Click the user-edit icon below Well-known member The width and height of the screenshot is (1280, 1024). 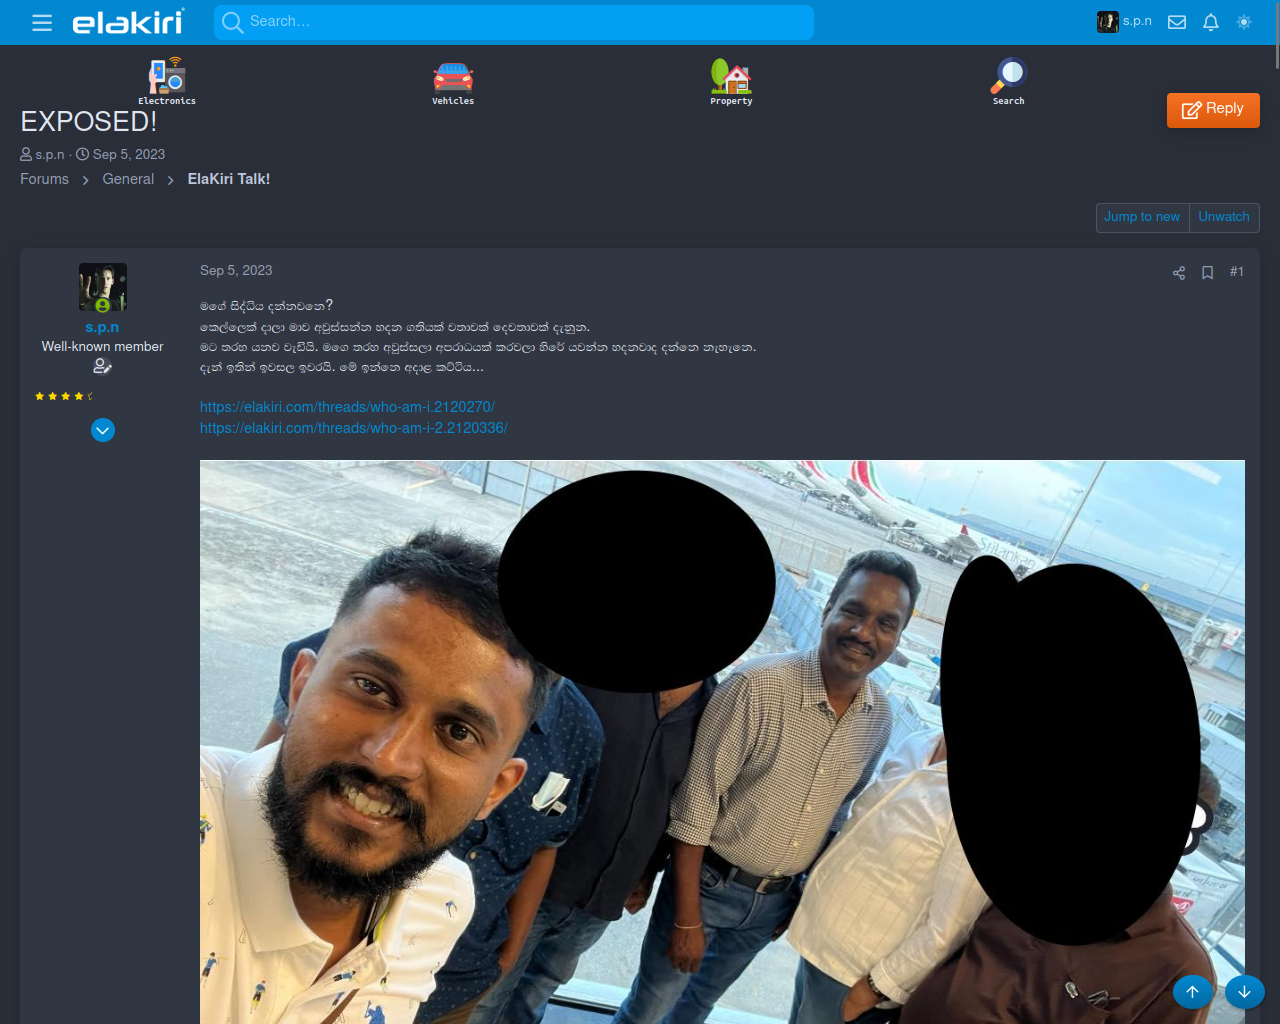click(x=102, y=366)
